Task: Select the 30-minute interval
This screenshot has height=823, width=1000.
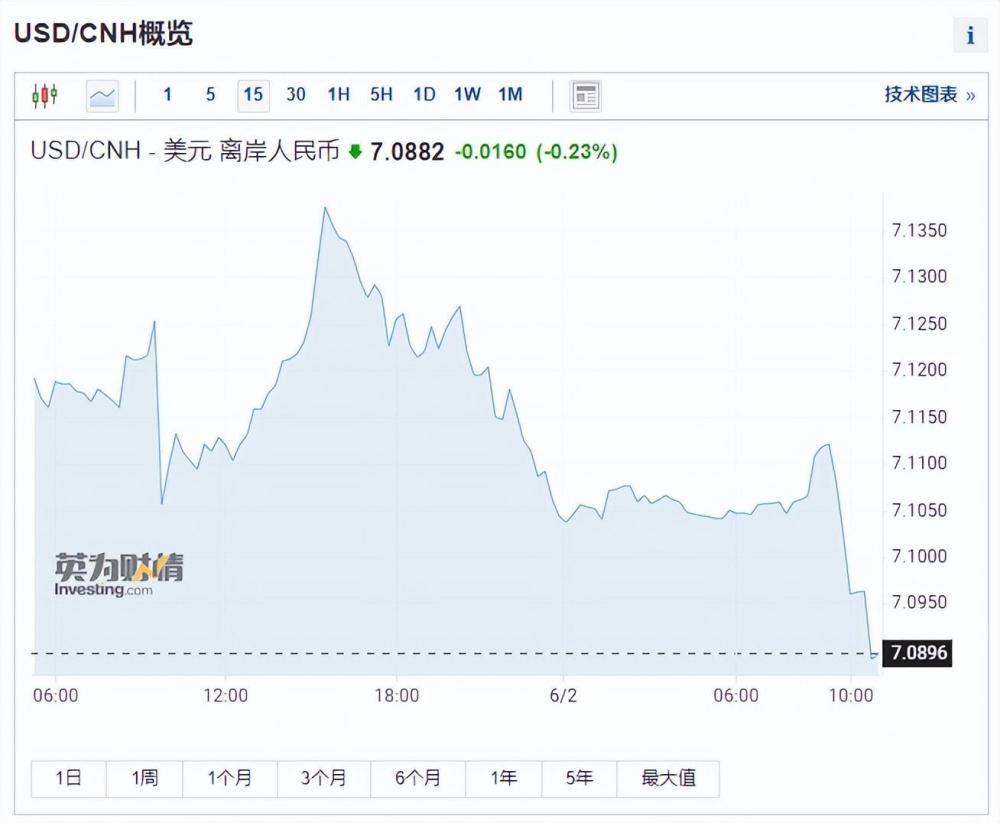Action: [296, 95]
